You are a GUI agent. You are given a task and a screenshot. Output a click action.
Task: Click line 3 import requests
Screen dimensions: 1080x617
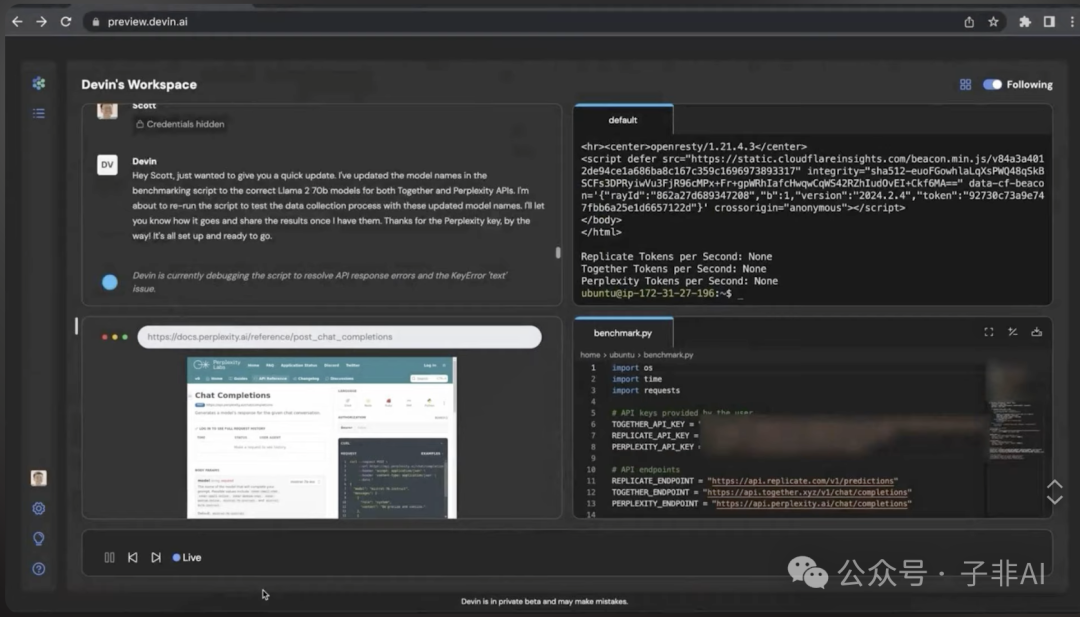(645, 390)
